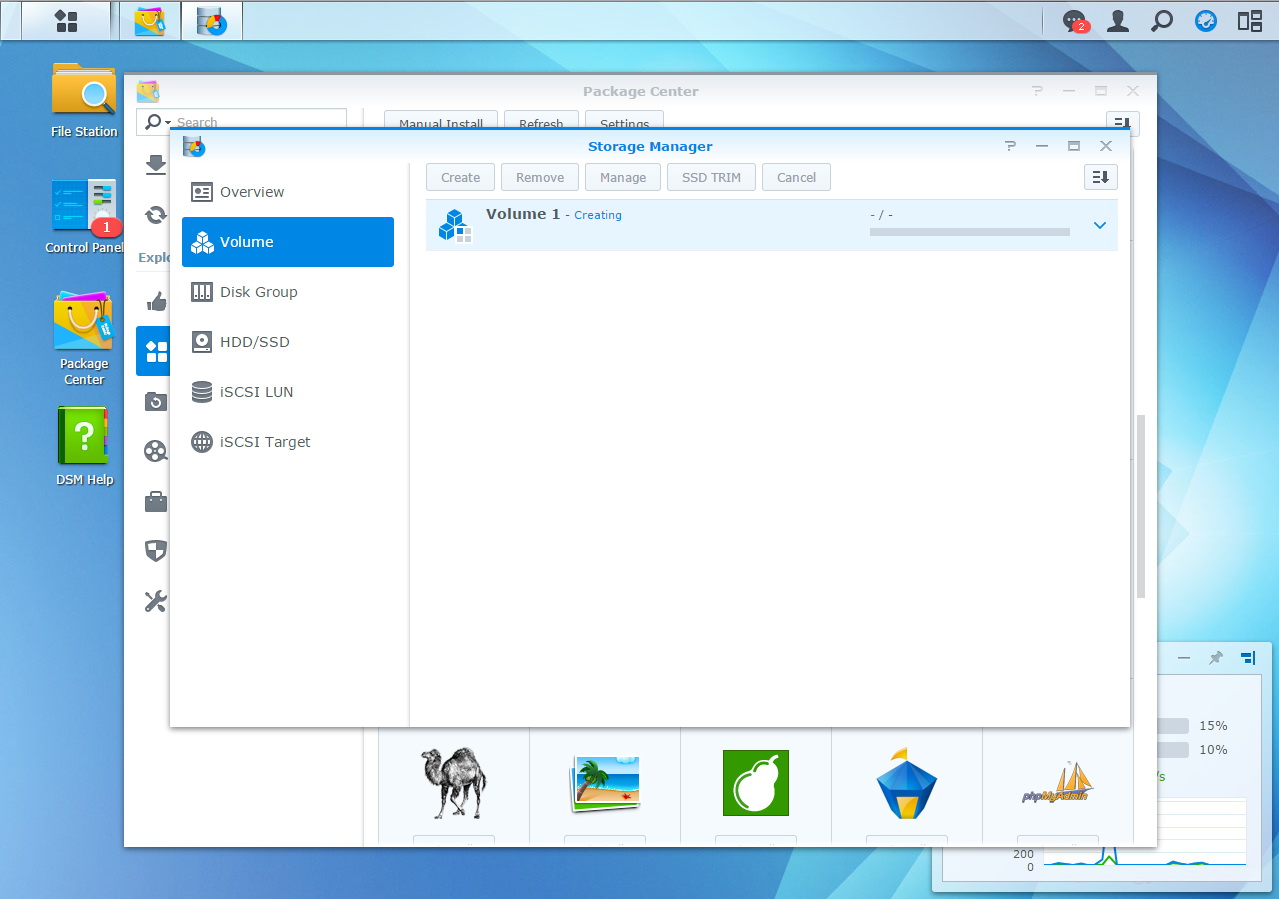Open HDD/SSD section

coord(288,342)
